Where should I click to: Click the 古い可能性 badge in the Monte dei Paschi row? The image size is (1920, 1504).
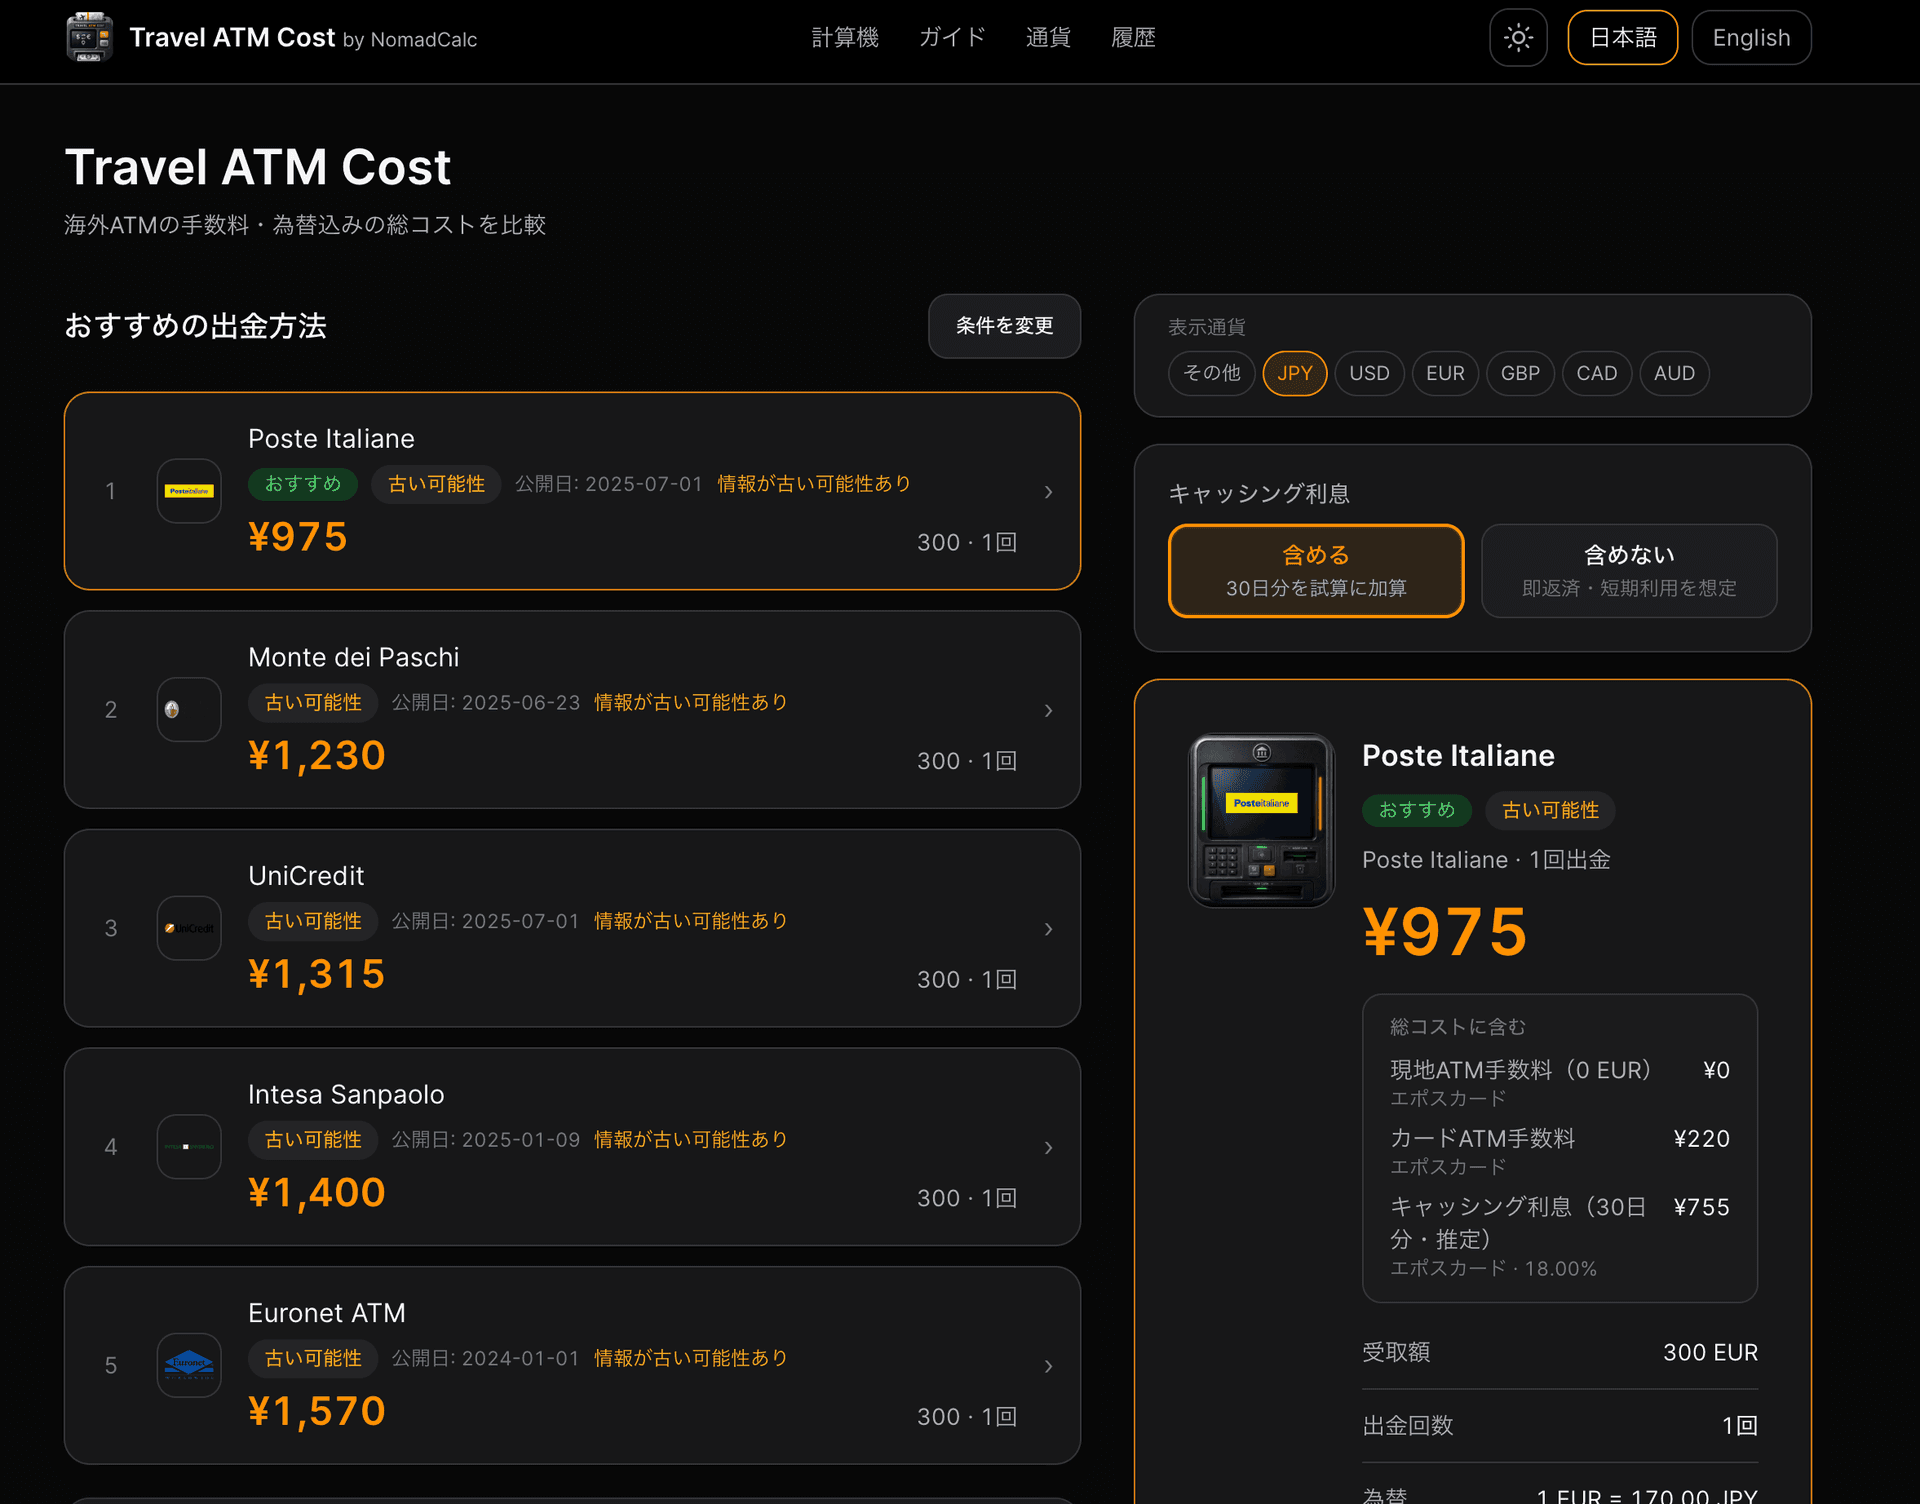coord(313,703)
